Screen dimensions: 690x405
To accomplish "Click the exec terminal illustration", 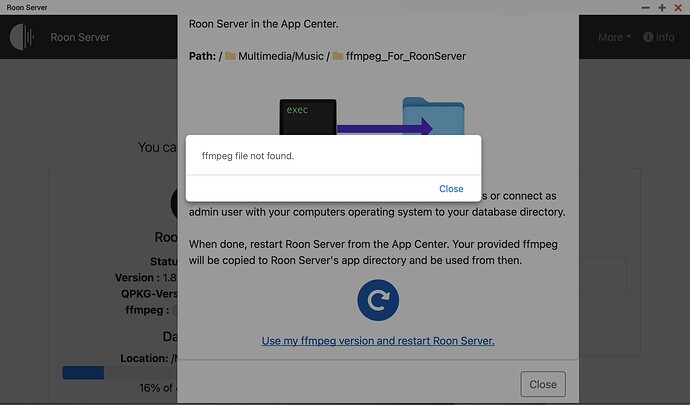I will pos(308,117).
